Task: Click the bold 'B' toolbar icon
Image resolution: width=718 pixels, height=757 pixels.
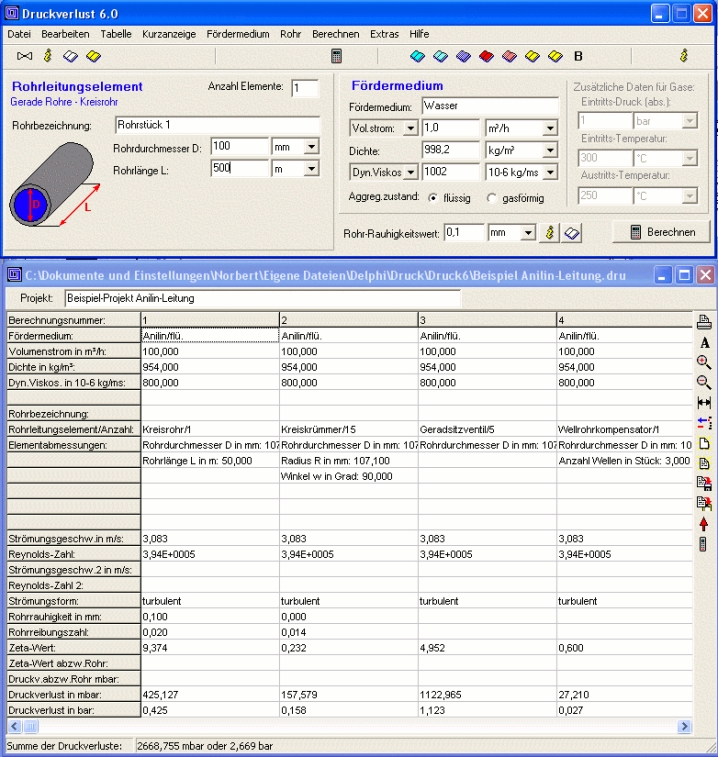Action: (x=578, y=56)
